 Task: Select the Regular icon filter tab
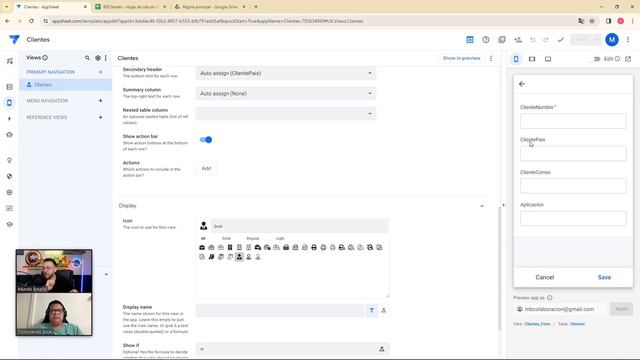click(253, 238)
